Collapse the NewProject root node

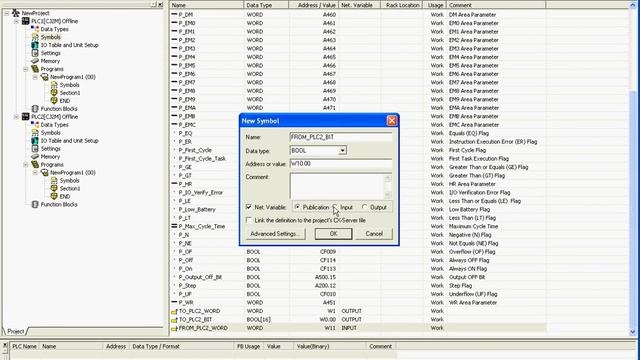(x=7, y=13)
